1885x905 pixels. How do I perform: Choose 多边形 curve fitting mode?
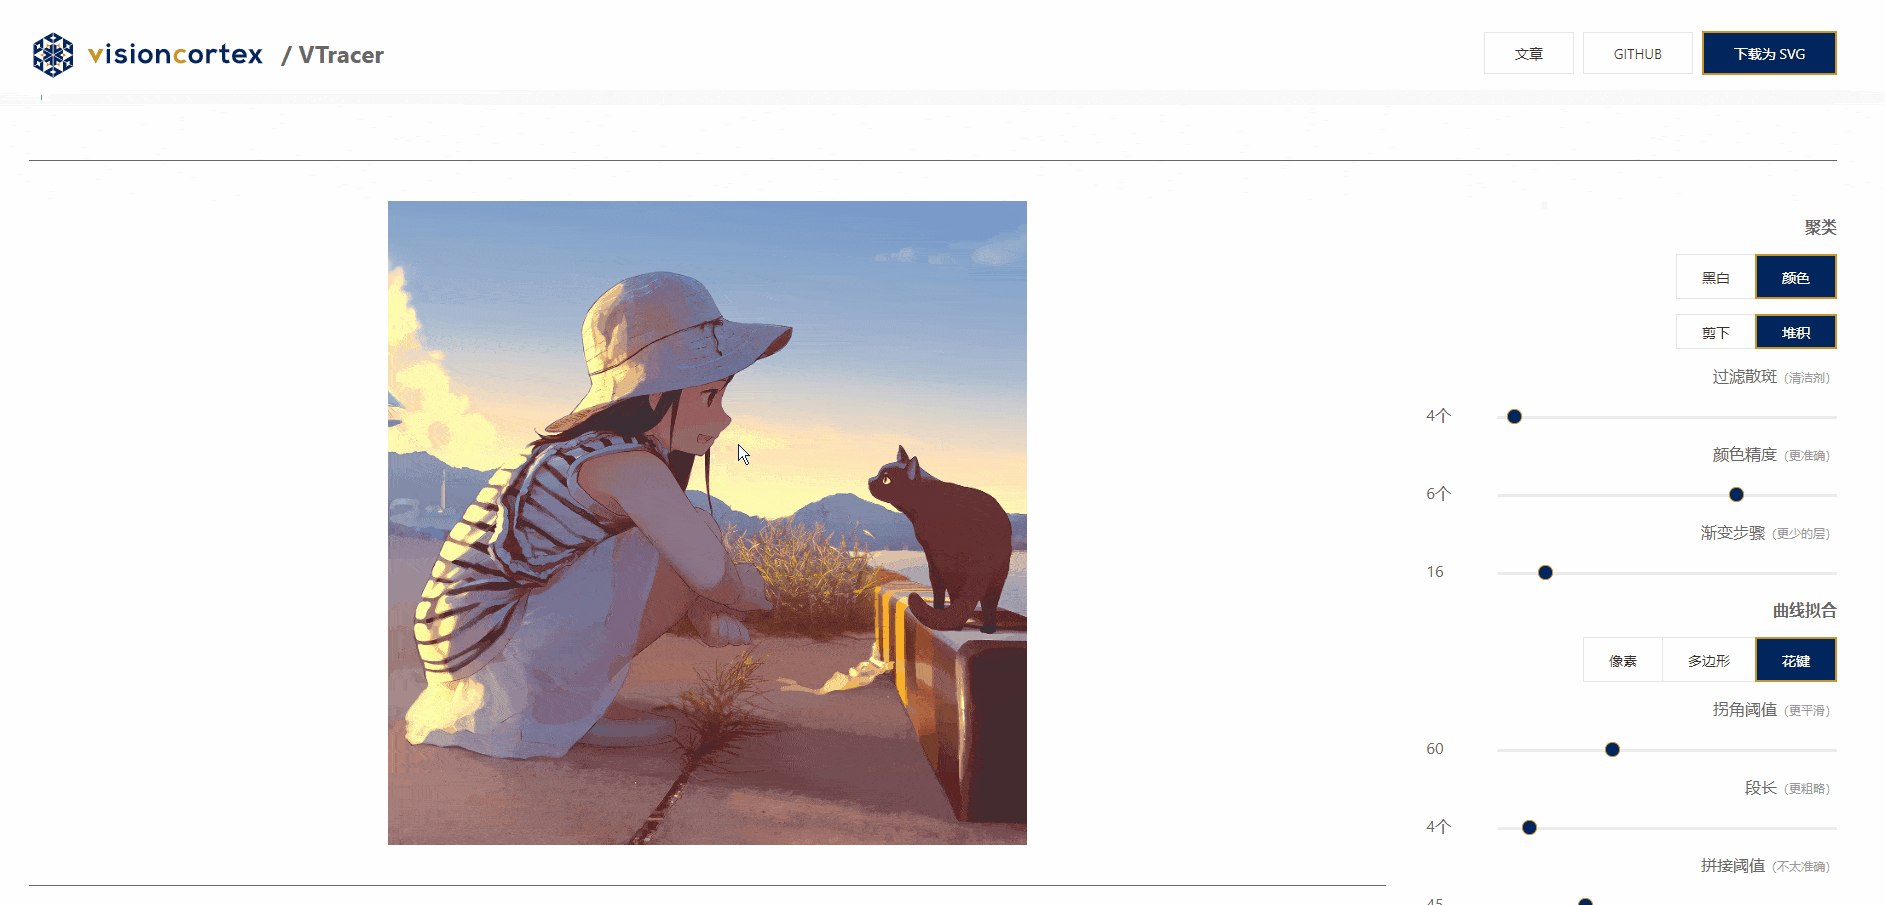click(x=1708, y=660)
